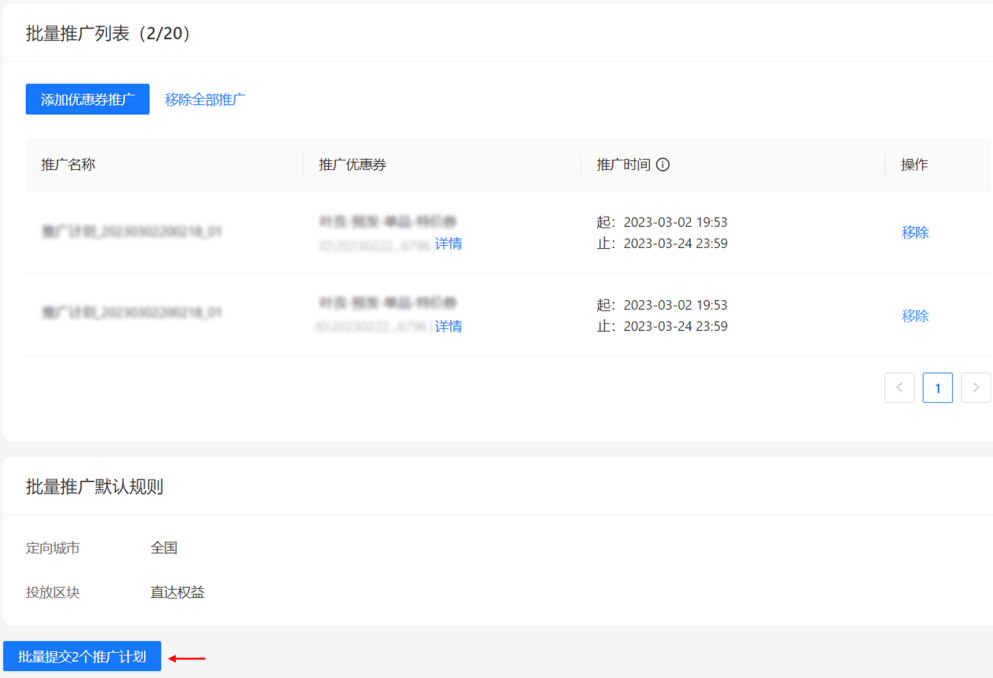Click the 推广时间 column header text
993x678 pixels.
point(624,165)
